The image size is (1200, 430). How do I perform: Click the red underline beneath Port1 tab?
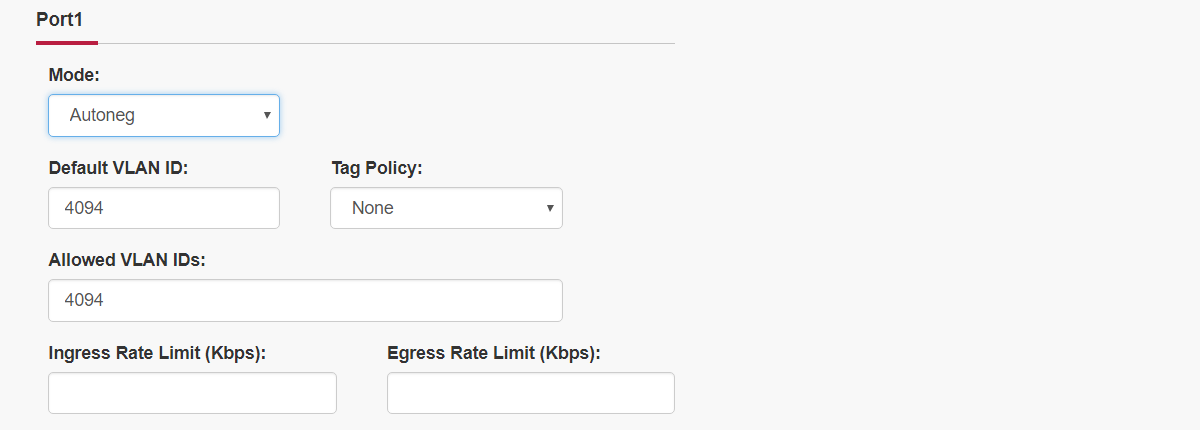tap(66, 43)
